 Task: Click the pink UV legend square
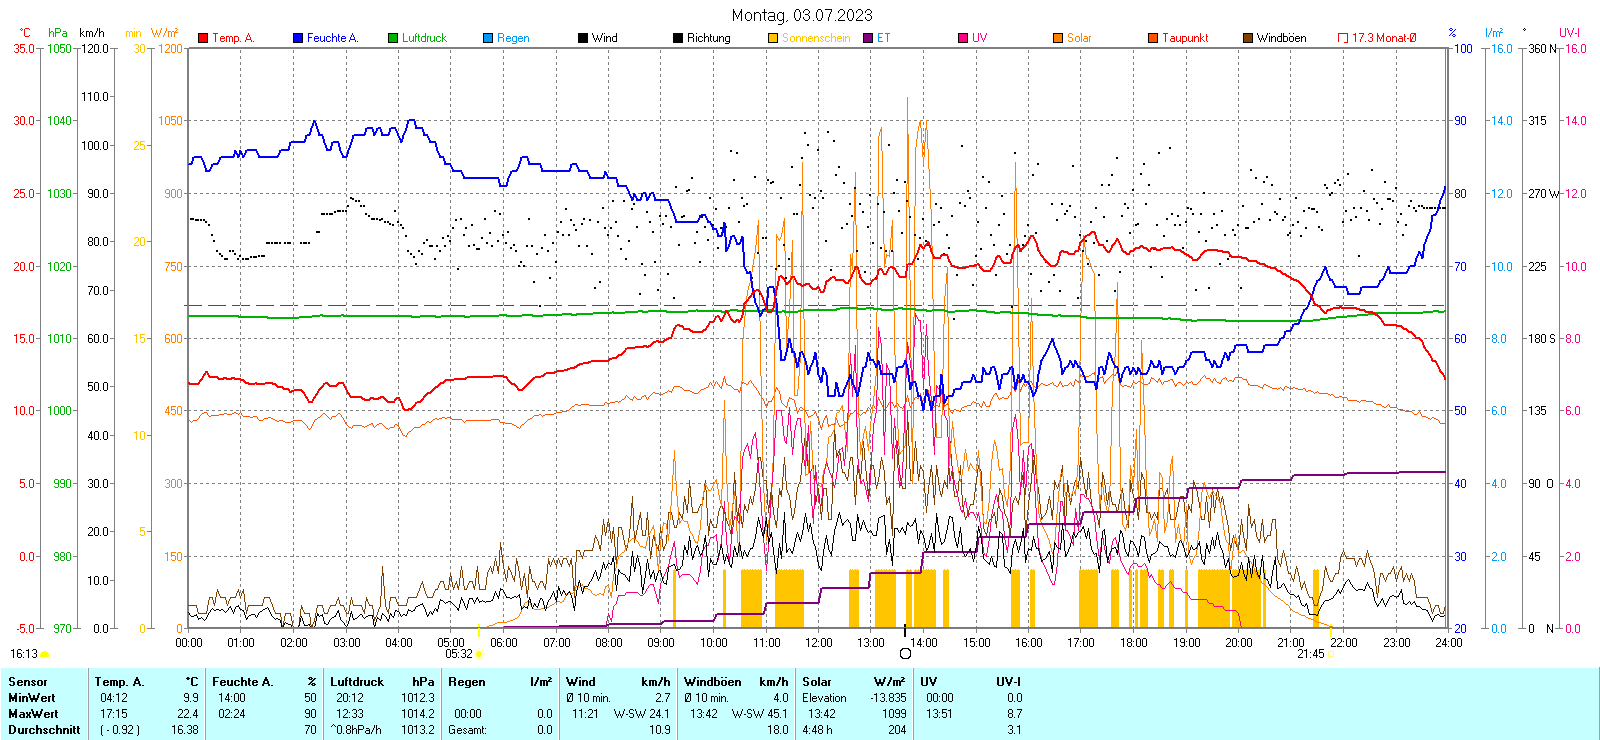point(963,38)
